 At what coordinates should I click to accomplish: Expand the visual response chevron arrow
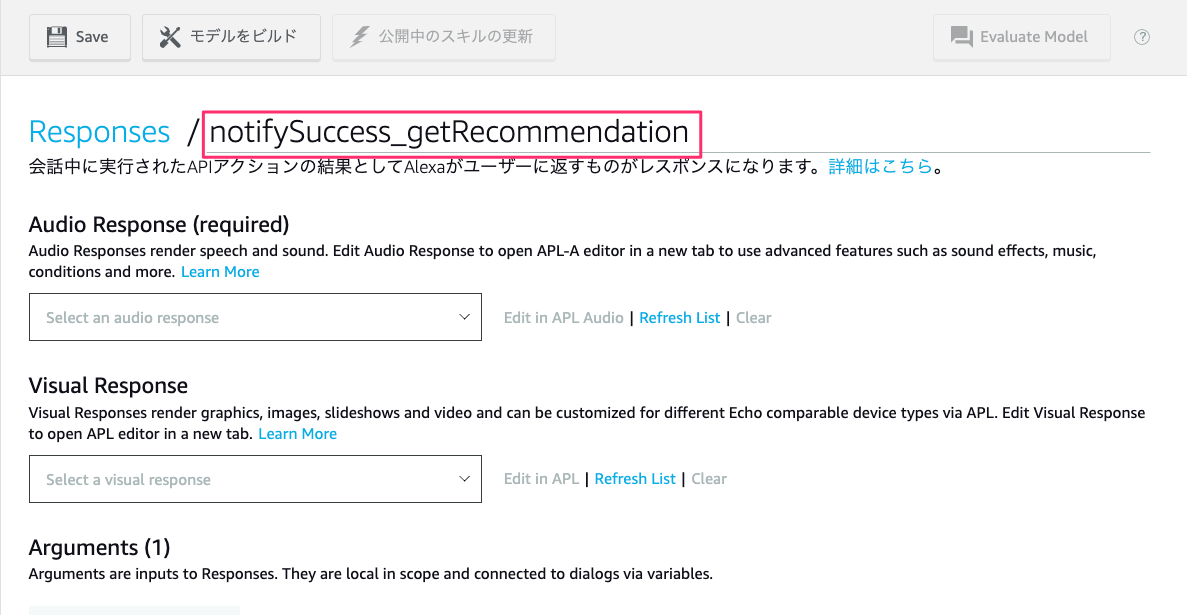pos(465,479)
